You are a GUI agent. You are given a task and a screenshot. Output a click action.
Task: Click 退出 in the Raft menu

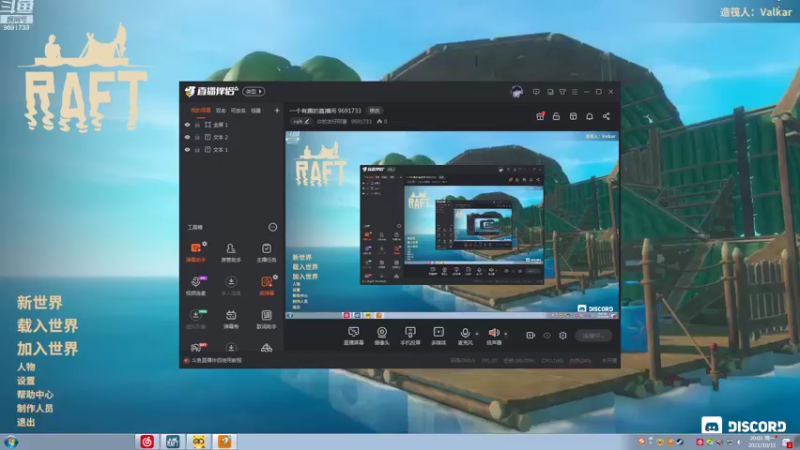coord(26,422)
